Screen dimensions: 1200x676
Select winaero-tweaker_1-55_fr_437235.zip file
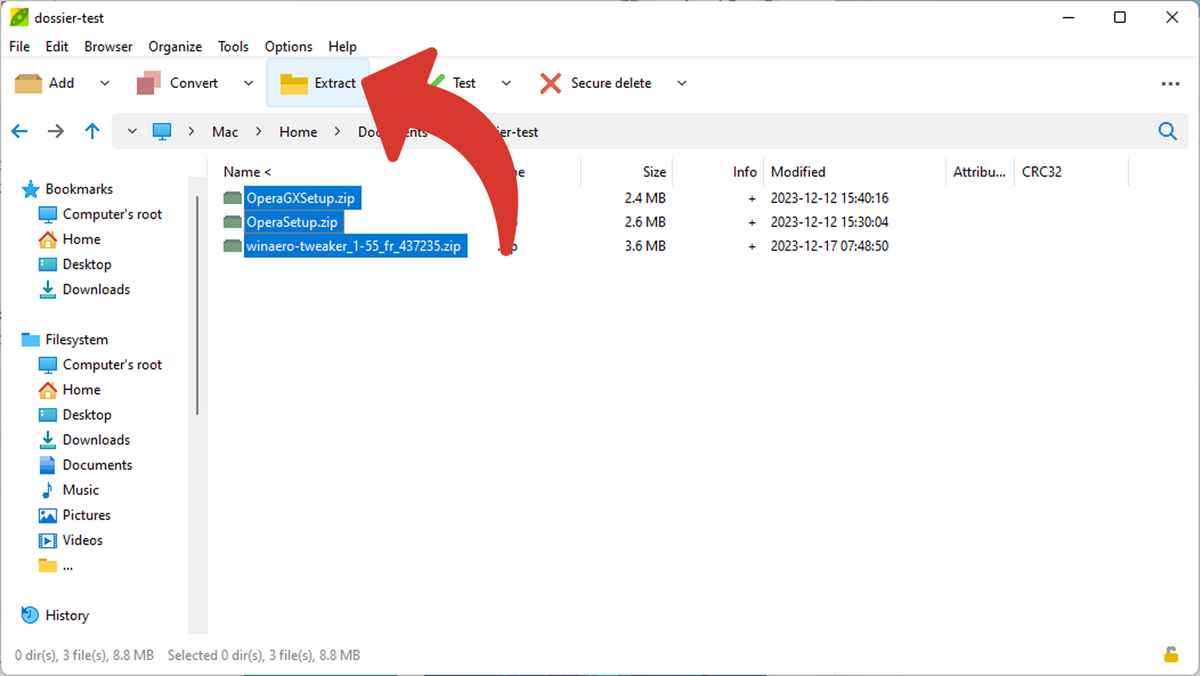[x=353, y=246]
